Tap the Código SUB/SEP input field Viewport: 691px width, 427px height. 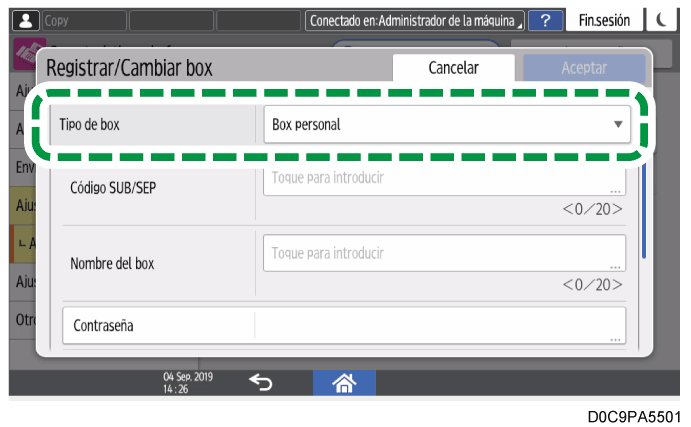point(440,180)
